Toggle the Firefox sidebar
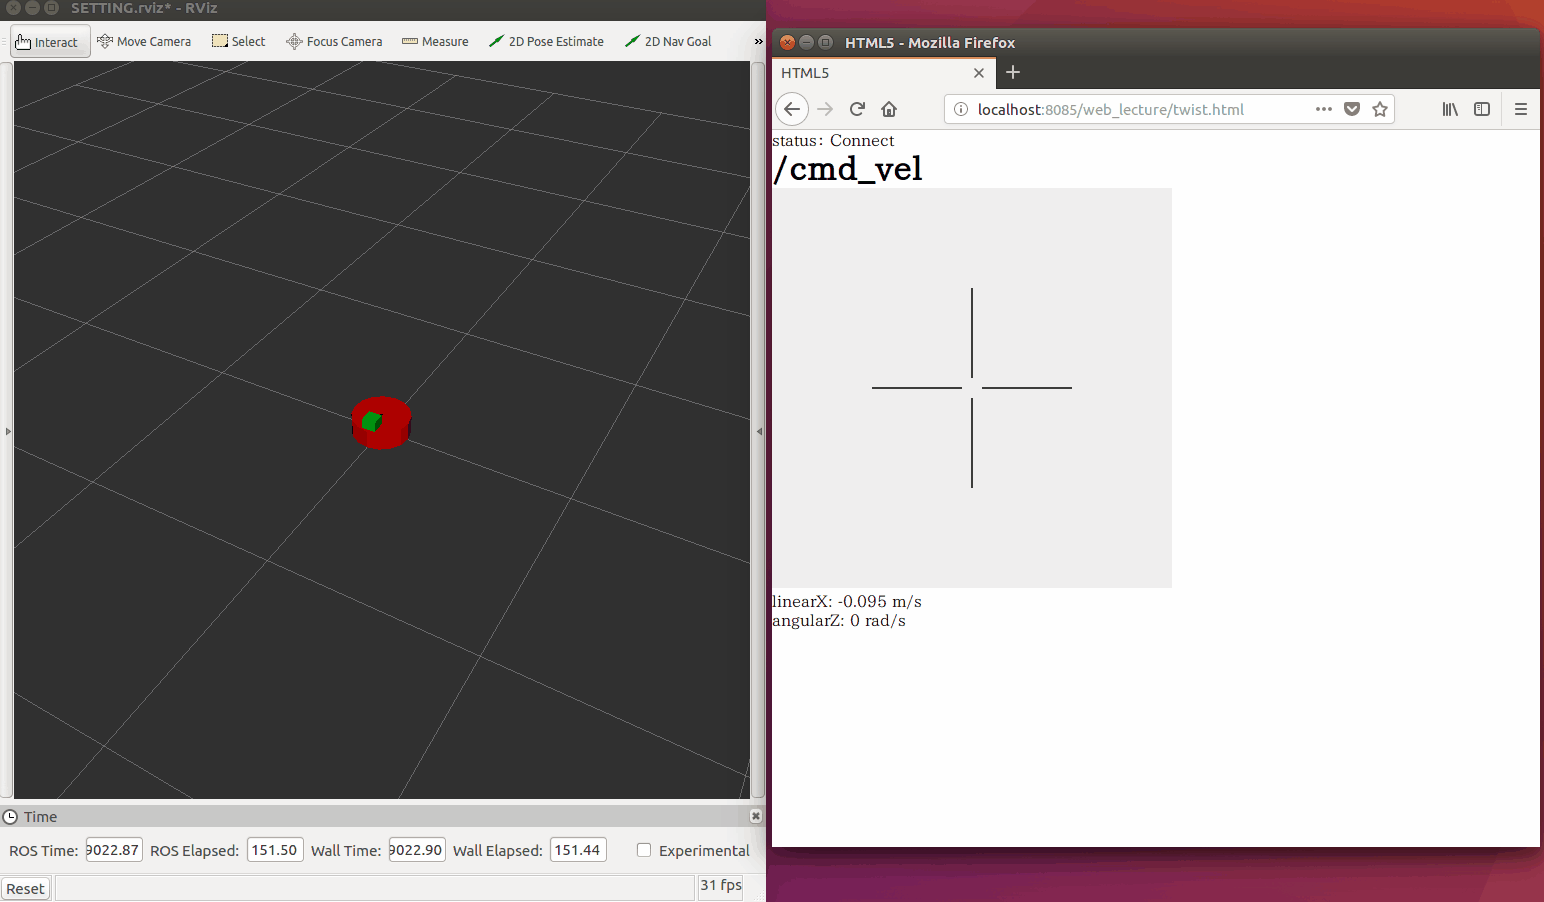This screenshot has height=902, width=1544. click(x=1482, y=109)
